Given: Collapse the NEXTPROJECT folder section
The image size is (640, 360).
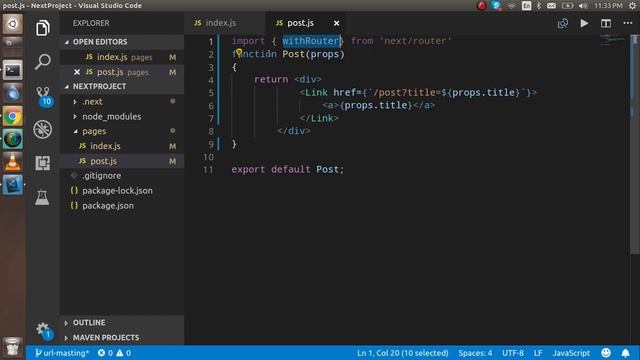Looking at the screenshot, I should click(122, 86).
